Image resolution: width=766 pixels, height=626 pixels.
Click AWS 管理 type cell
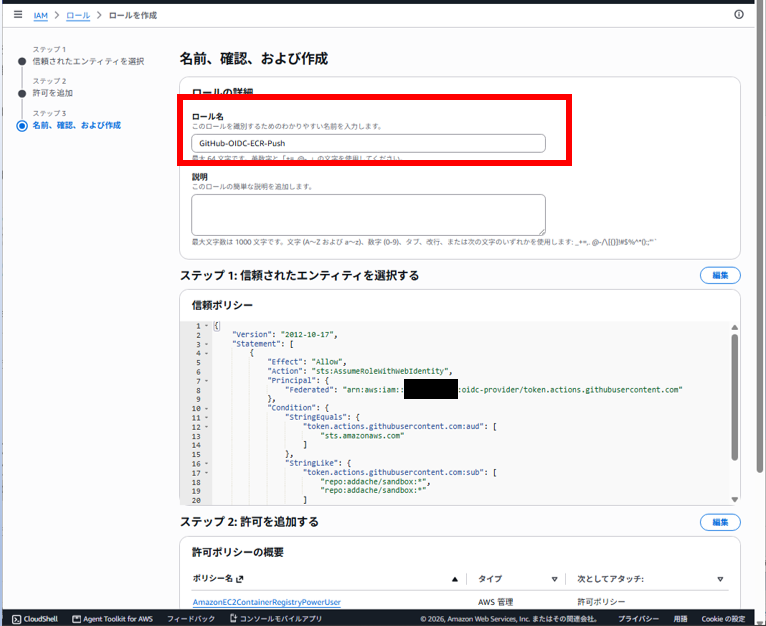[495, 602]
